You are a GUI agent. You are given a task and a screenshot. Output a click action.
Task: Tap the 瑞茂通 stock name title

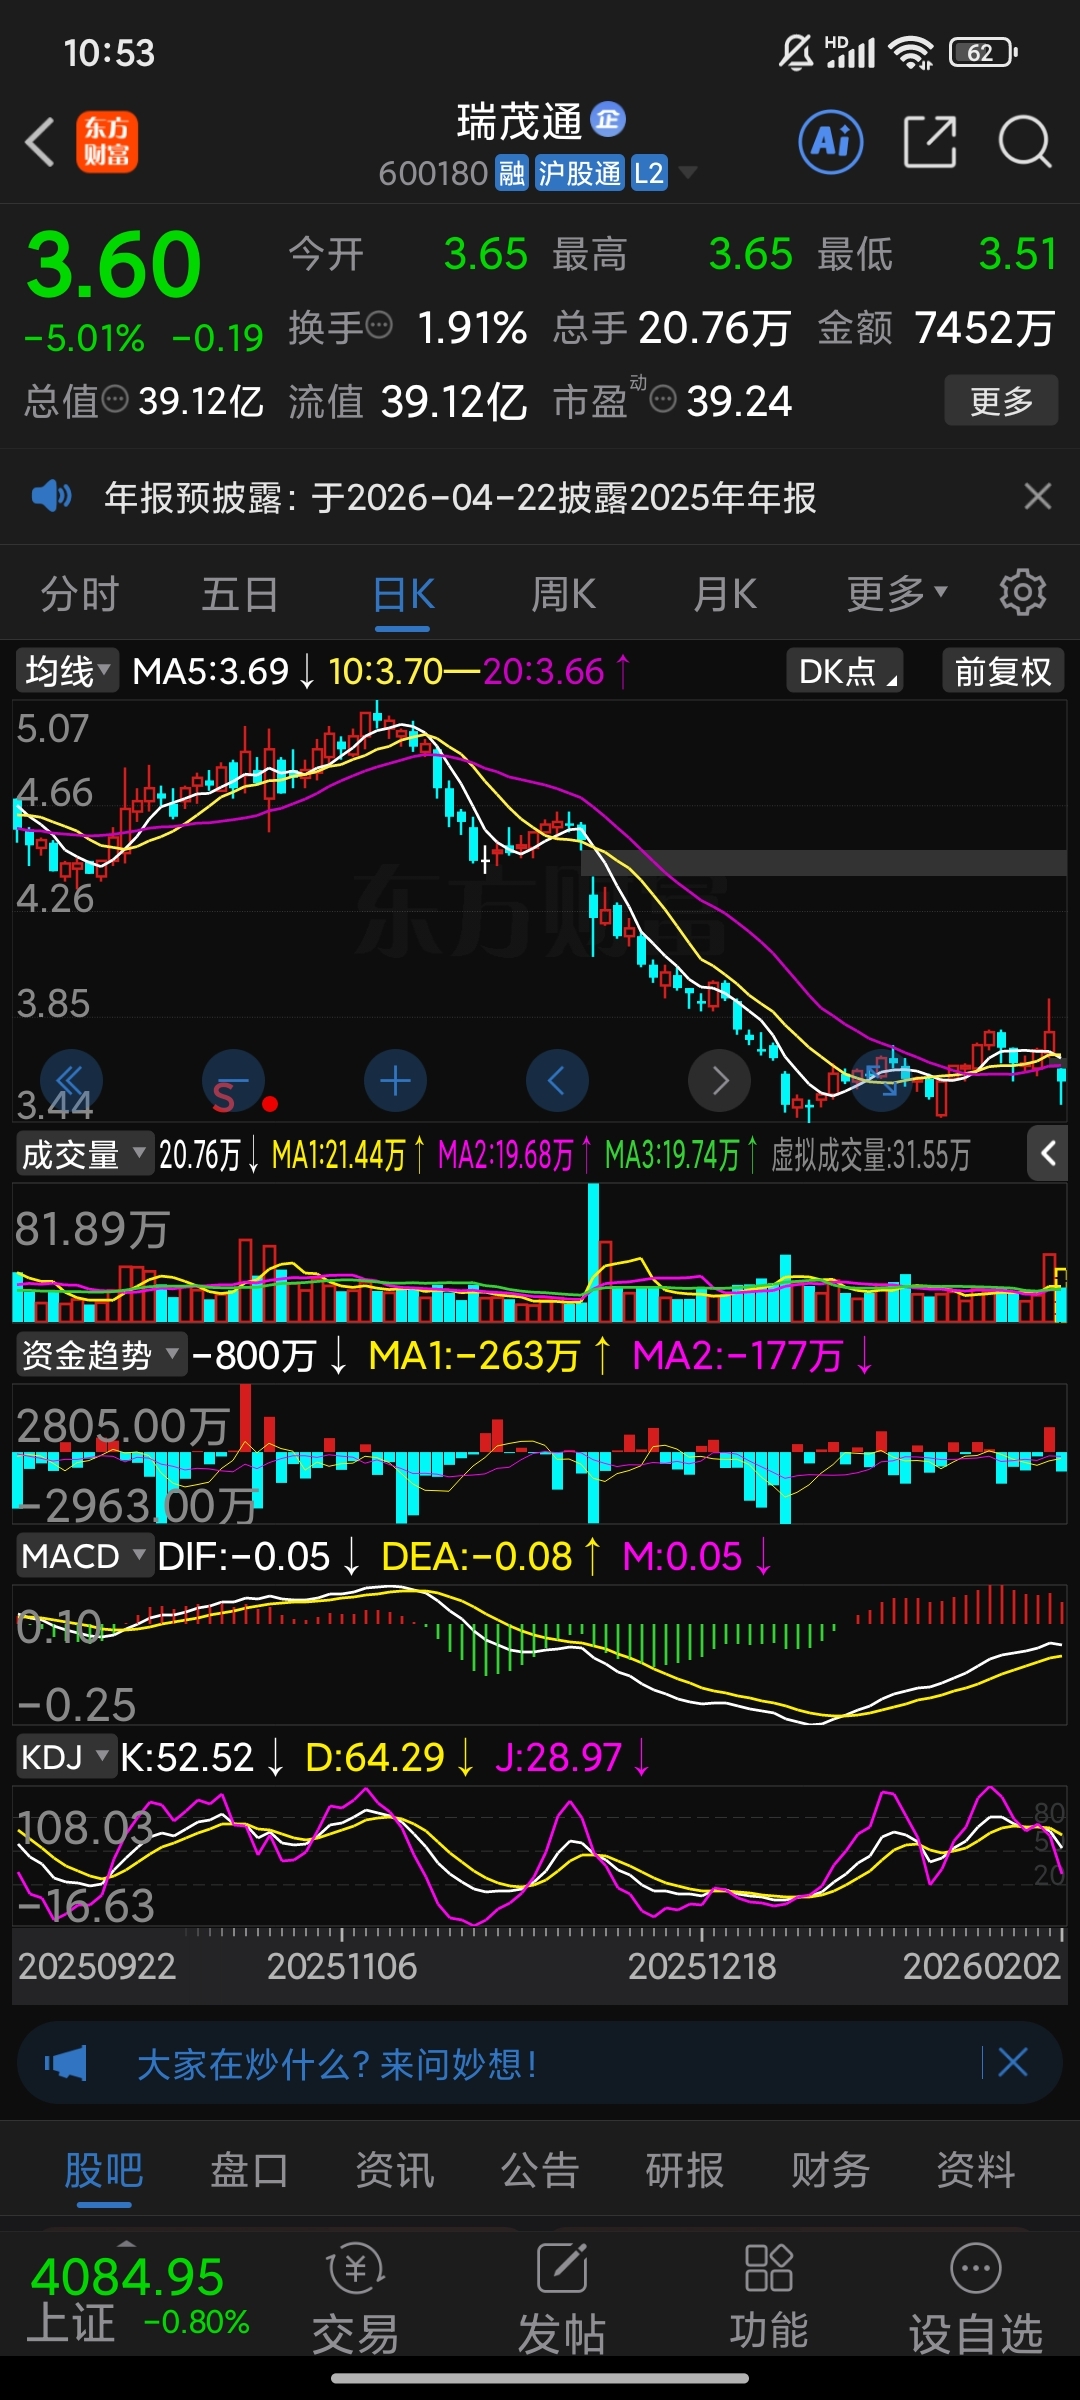click(x=519, y=121)
